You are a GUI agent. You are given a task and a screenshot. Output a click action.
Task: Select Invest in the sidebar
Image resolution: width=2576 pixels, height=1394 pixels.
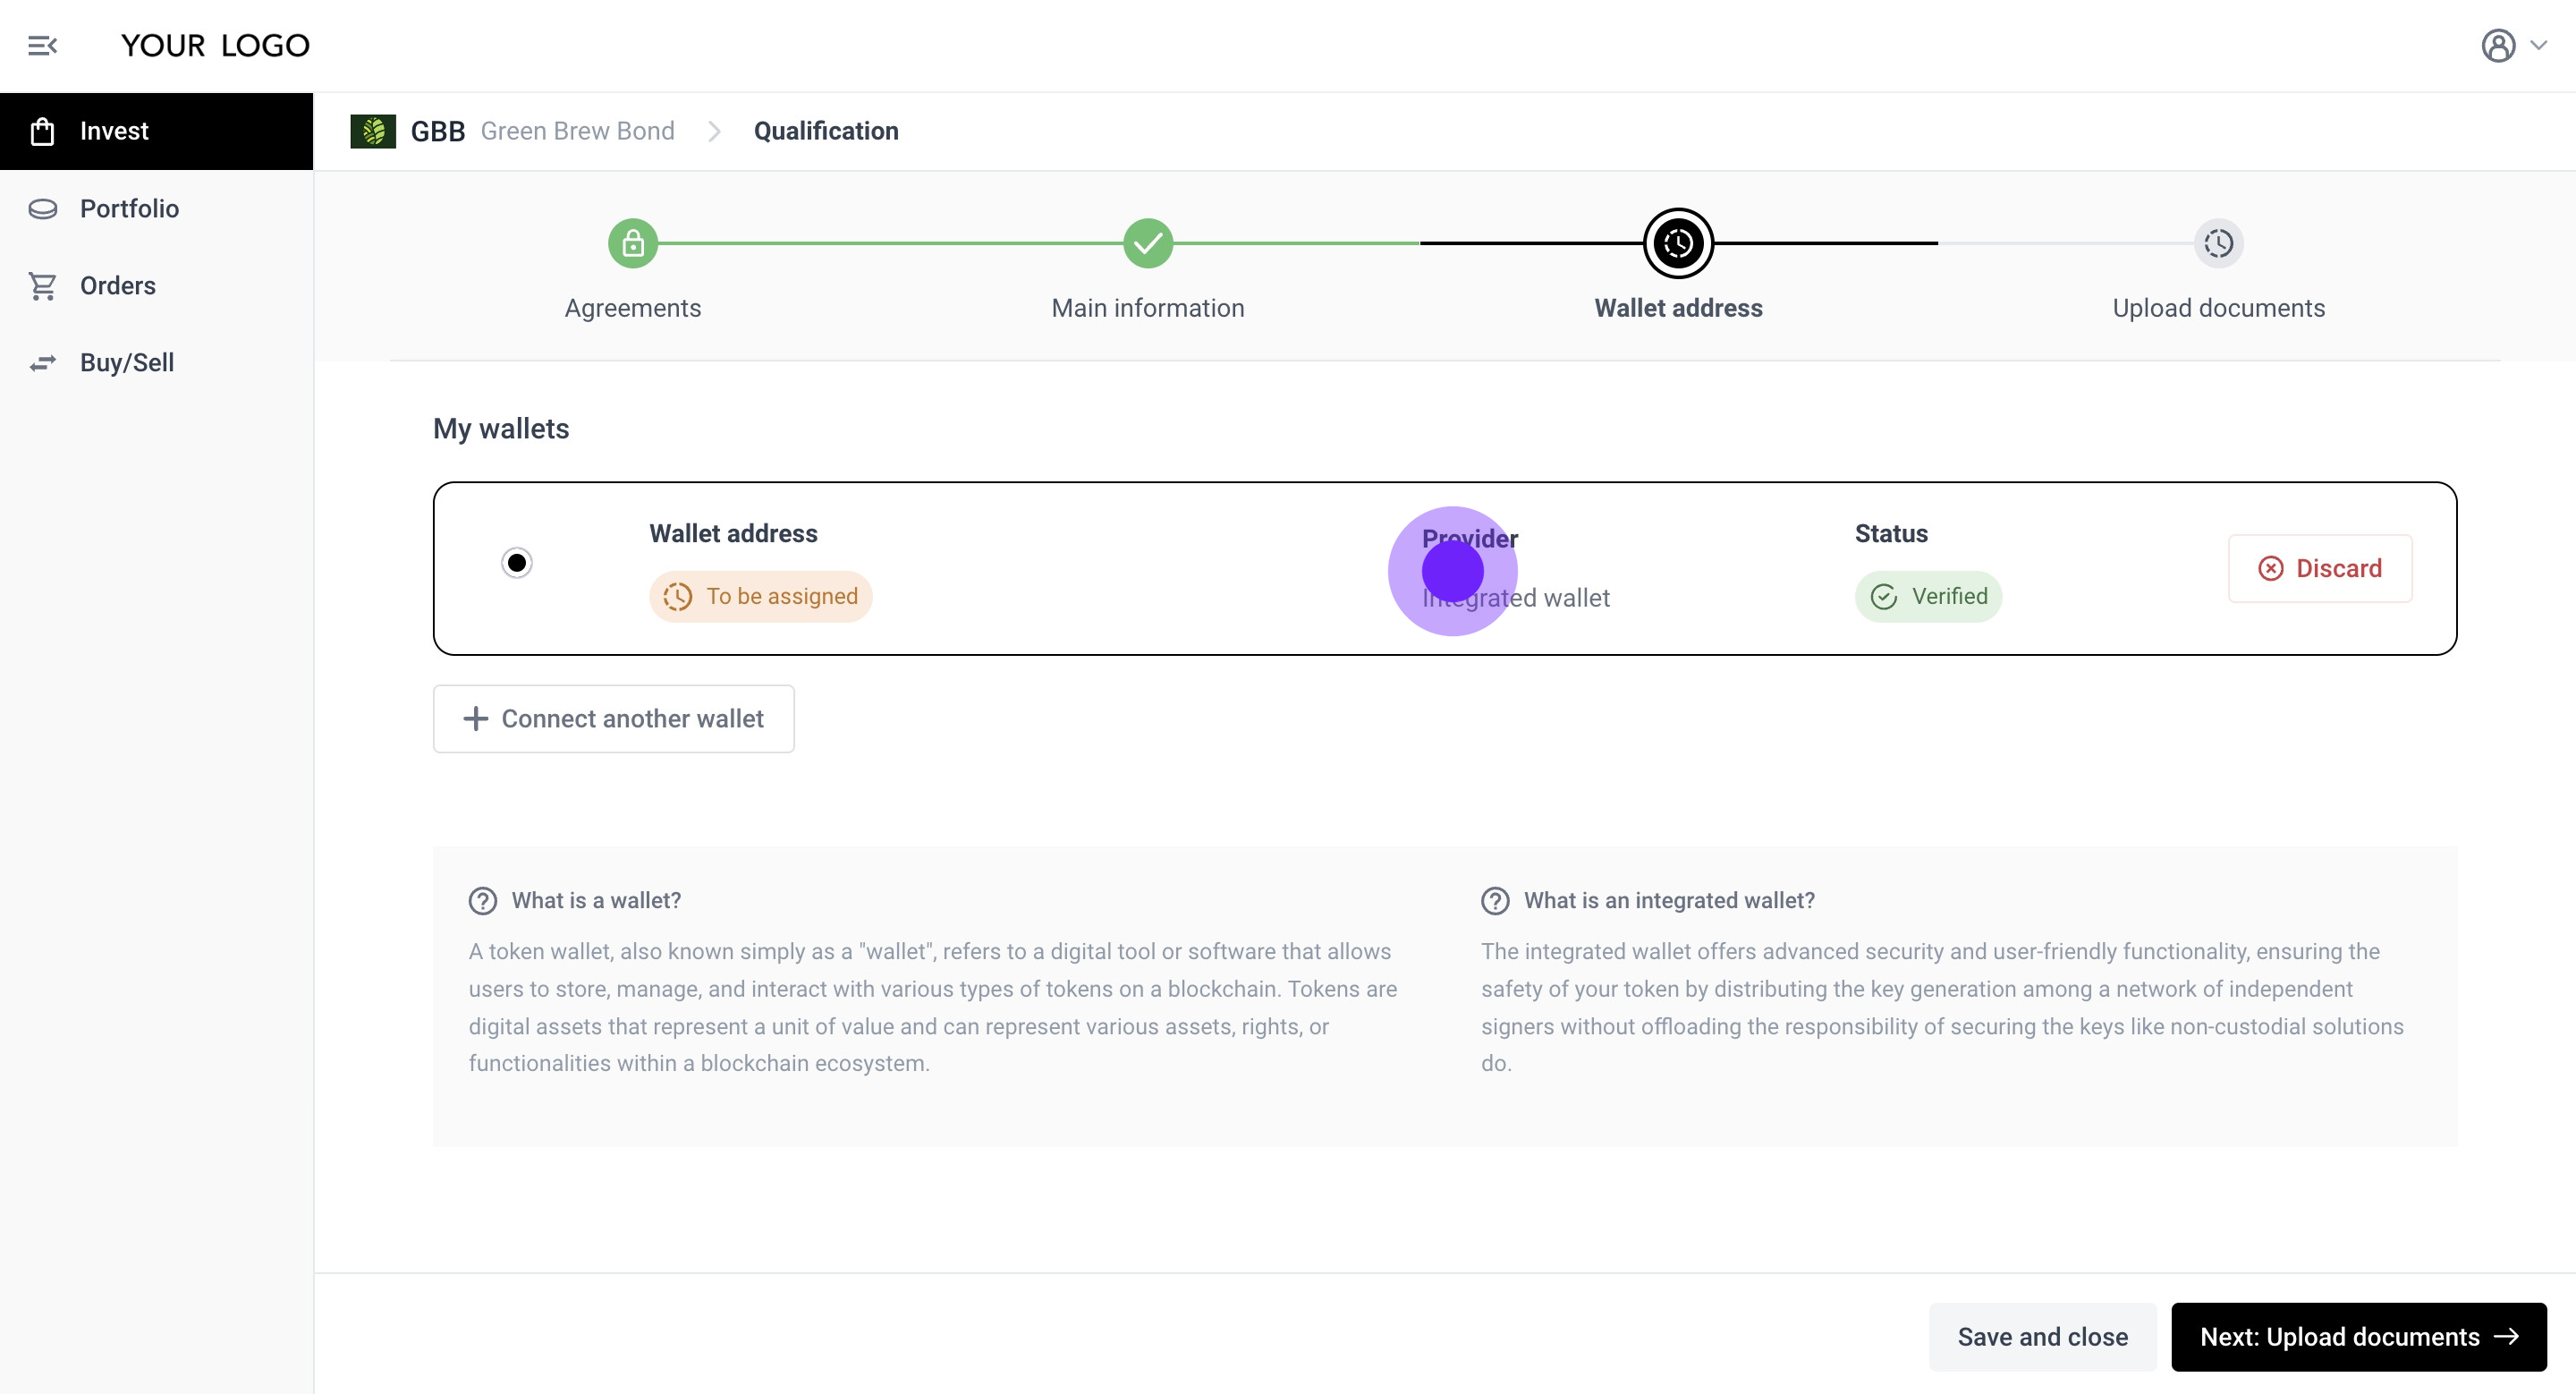coord(114,131)
